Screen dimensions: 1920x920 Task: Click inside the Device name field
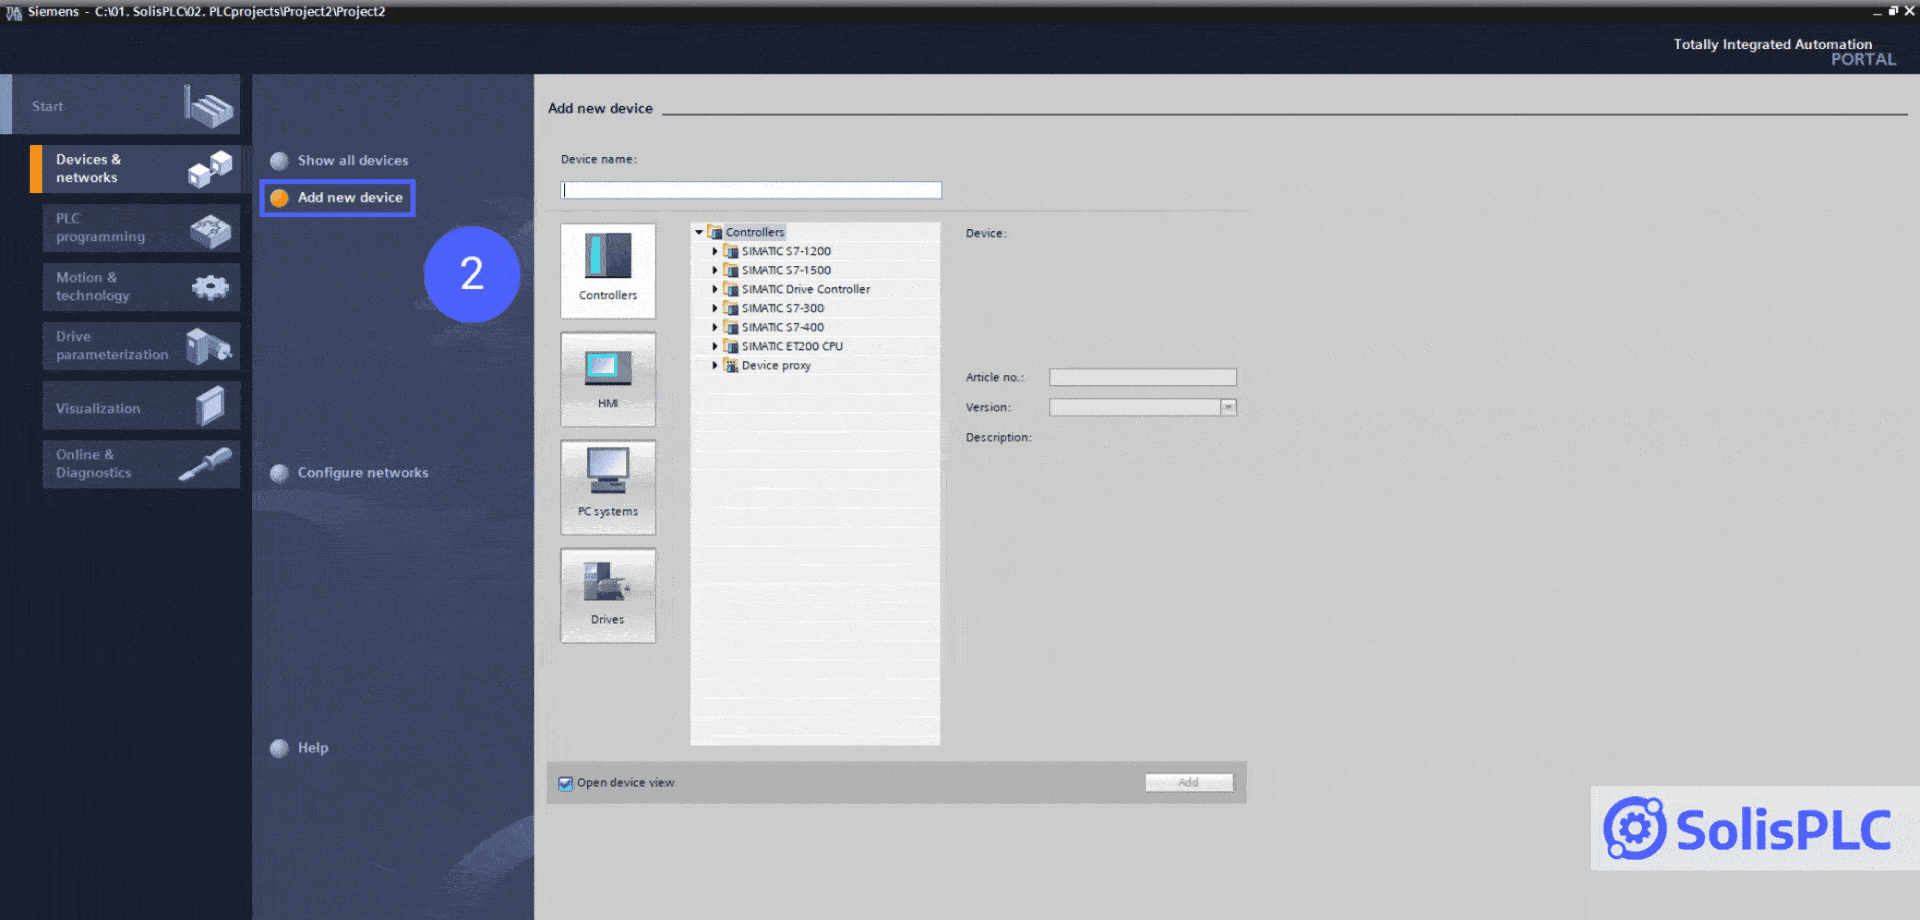(751, 189)
